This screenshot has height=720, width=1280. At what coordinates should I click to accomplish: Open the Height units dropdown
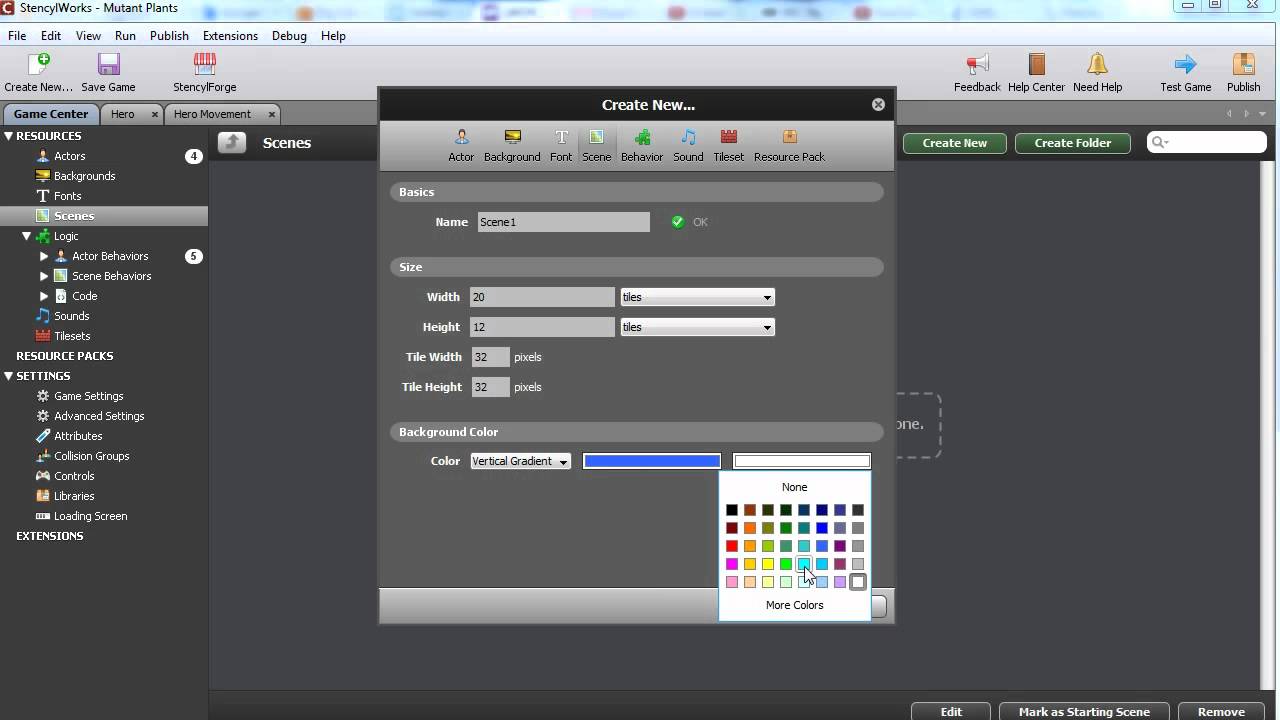697,327
